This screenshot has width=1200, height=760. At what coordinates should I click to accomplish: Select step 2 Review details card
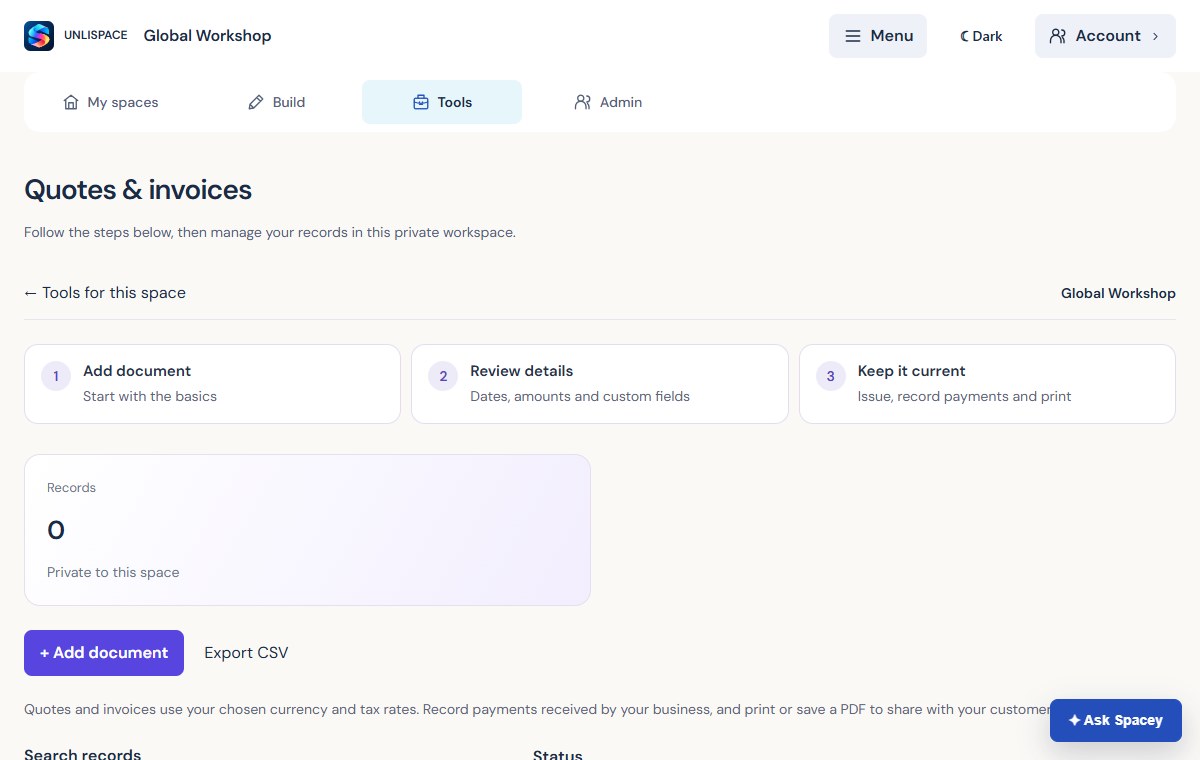point(600,384)
